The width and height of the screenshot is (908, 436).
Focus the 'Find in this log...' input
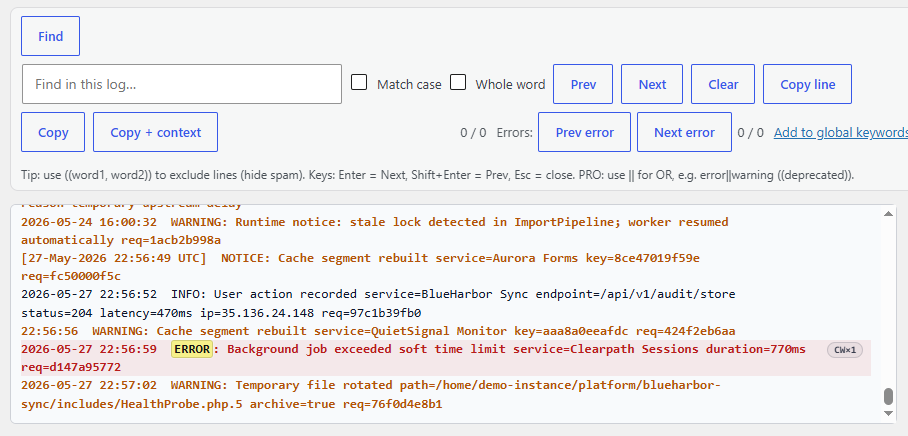click(x=182, y=84)
